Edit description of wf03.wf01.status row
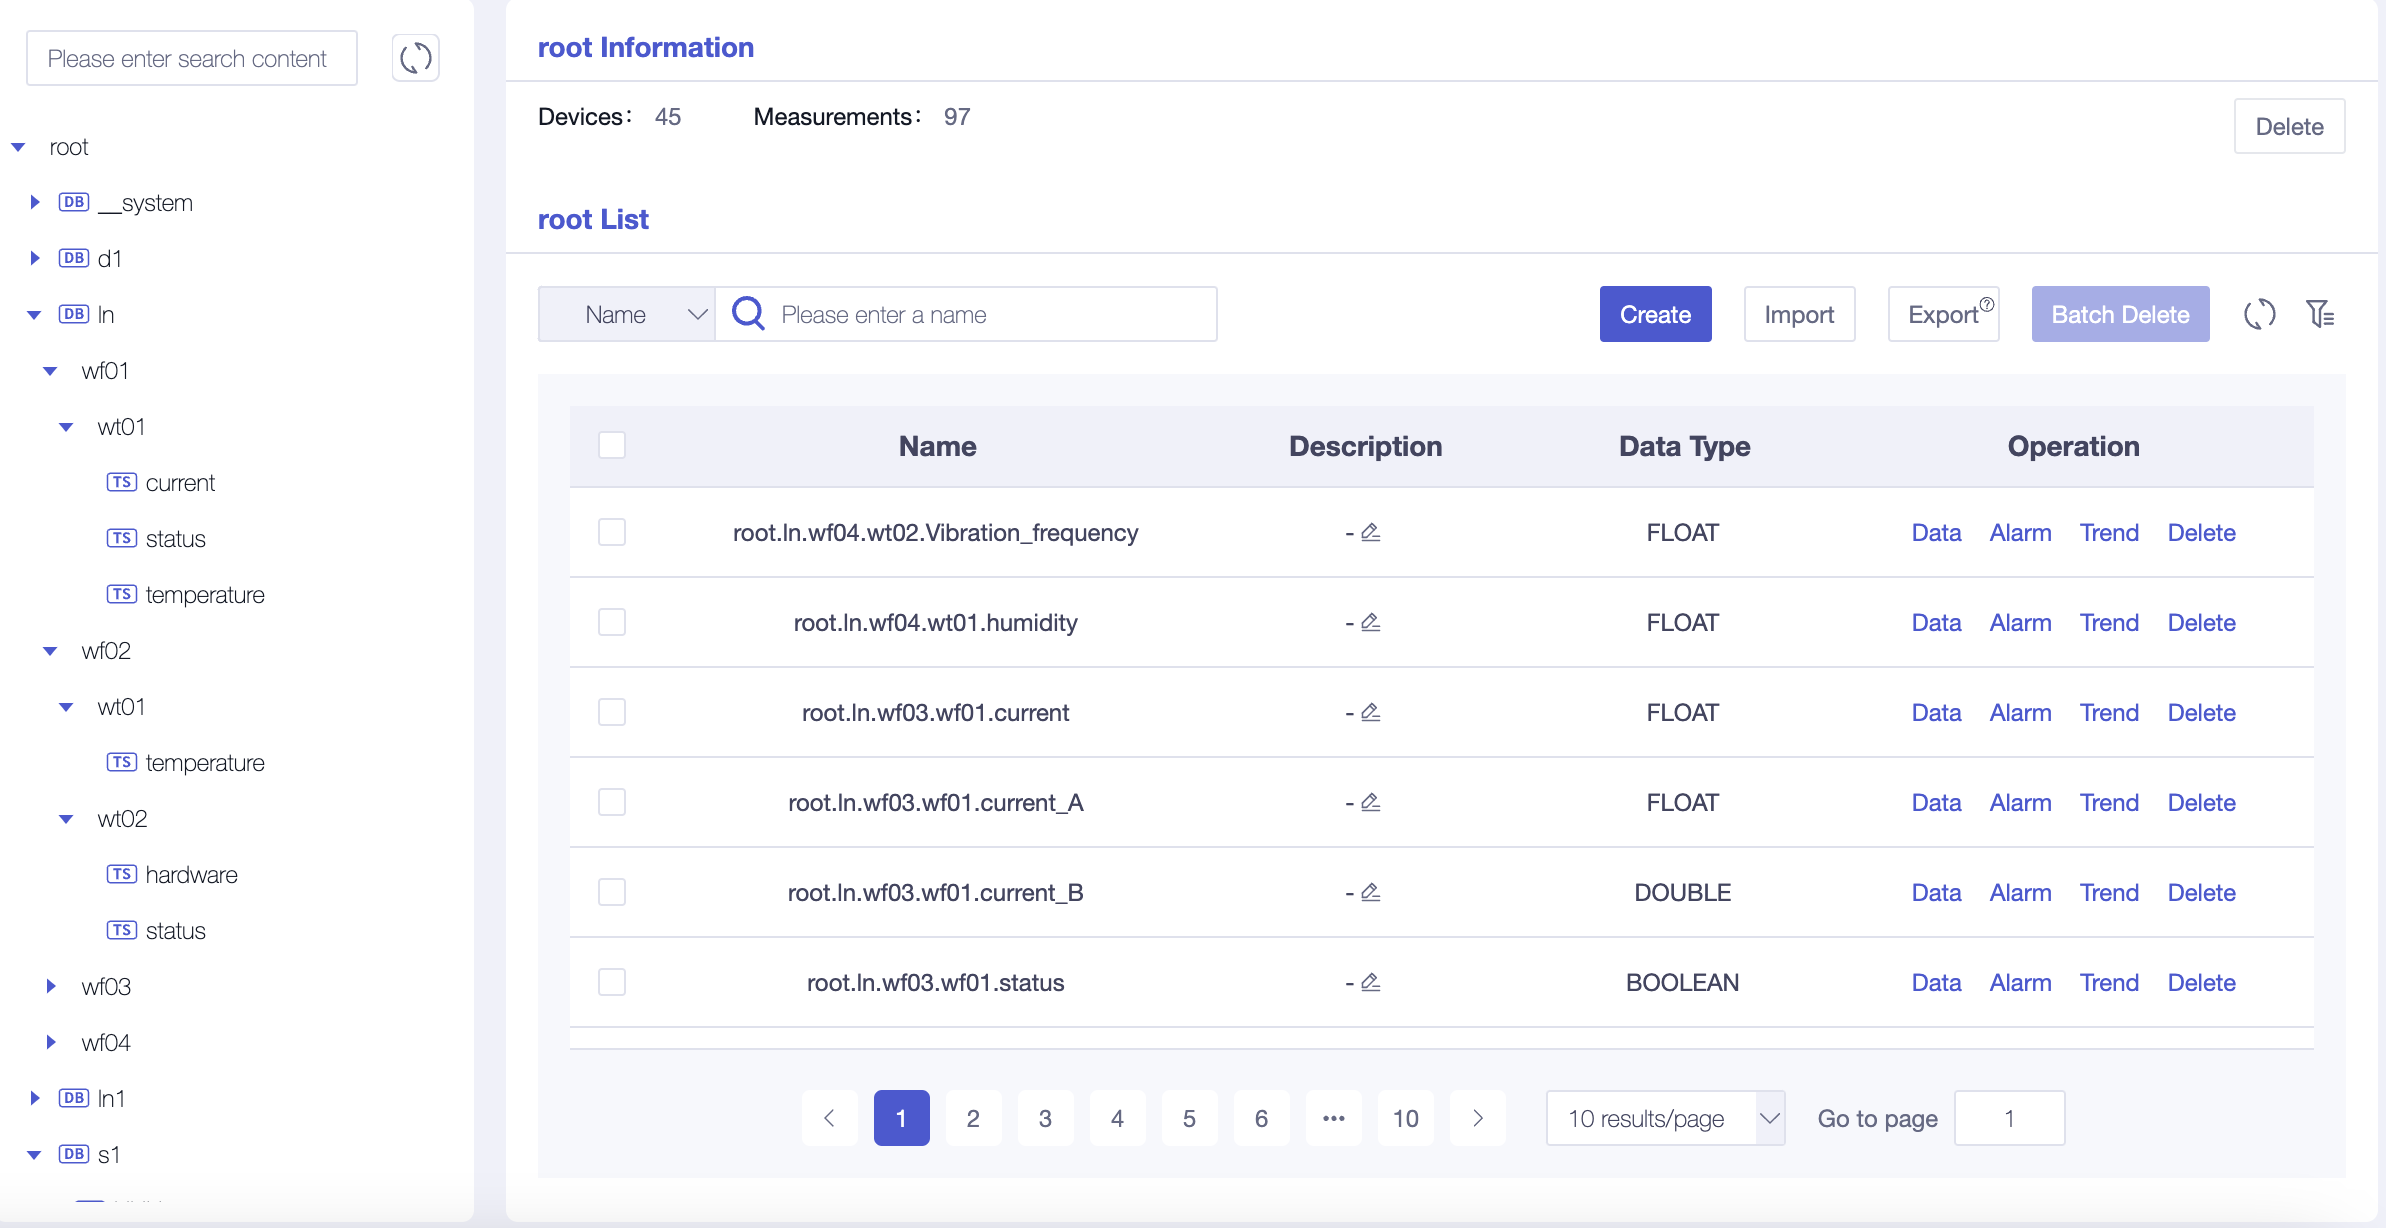 coord(1371,982)
